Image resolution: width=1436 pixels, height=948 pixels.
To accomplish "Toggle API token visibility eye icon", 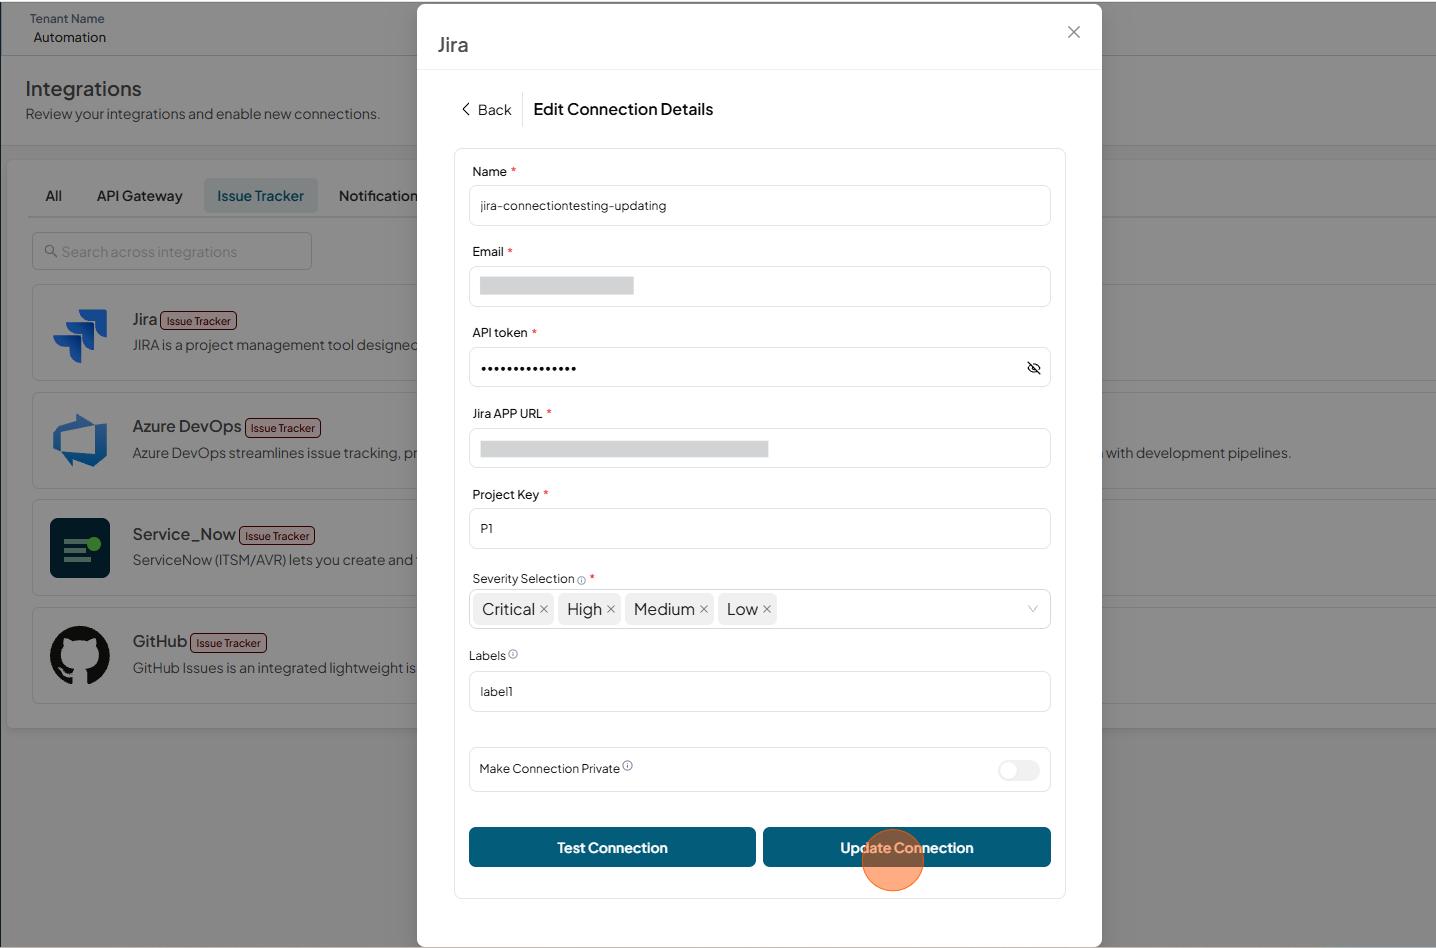I will [x=1033, y=368].
